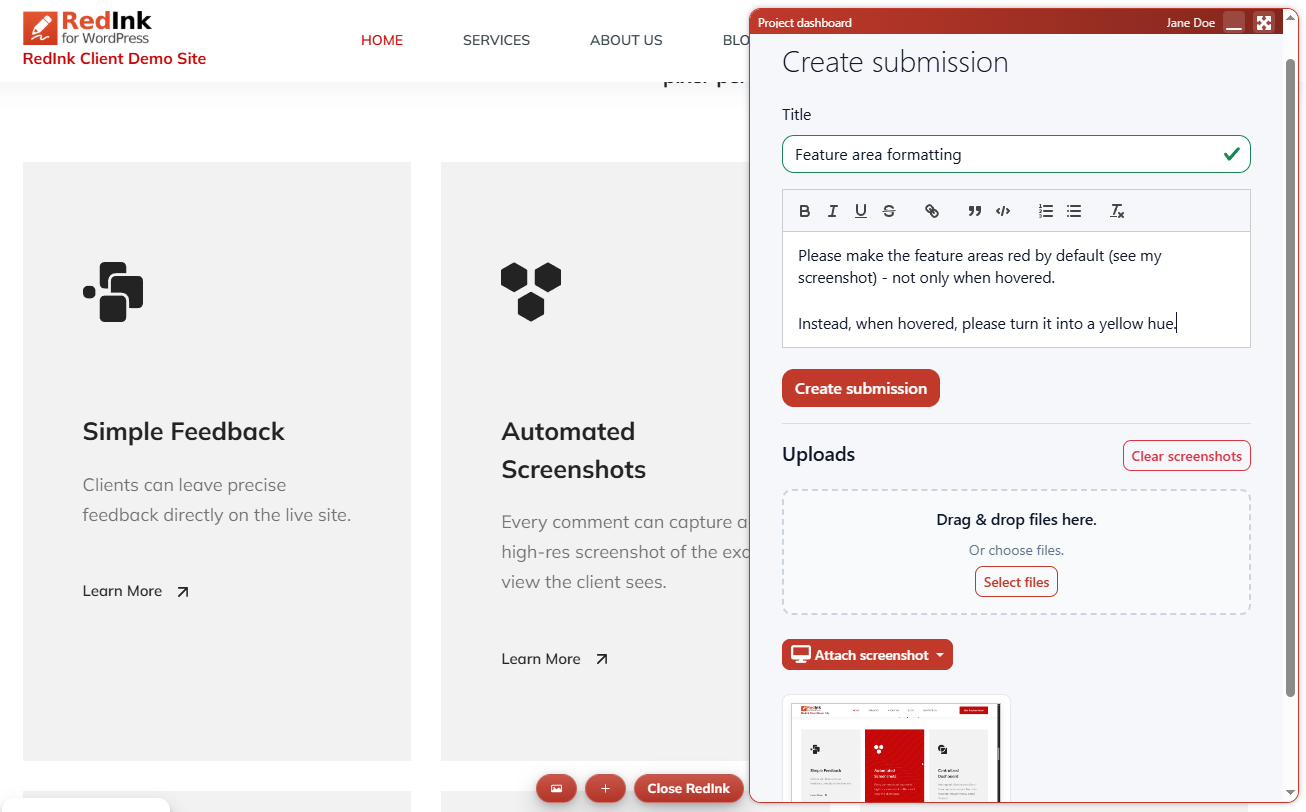Apply blockquote formatting
Screen dimensions: 1306x812
[974, 211]
